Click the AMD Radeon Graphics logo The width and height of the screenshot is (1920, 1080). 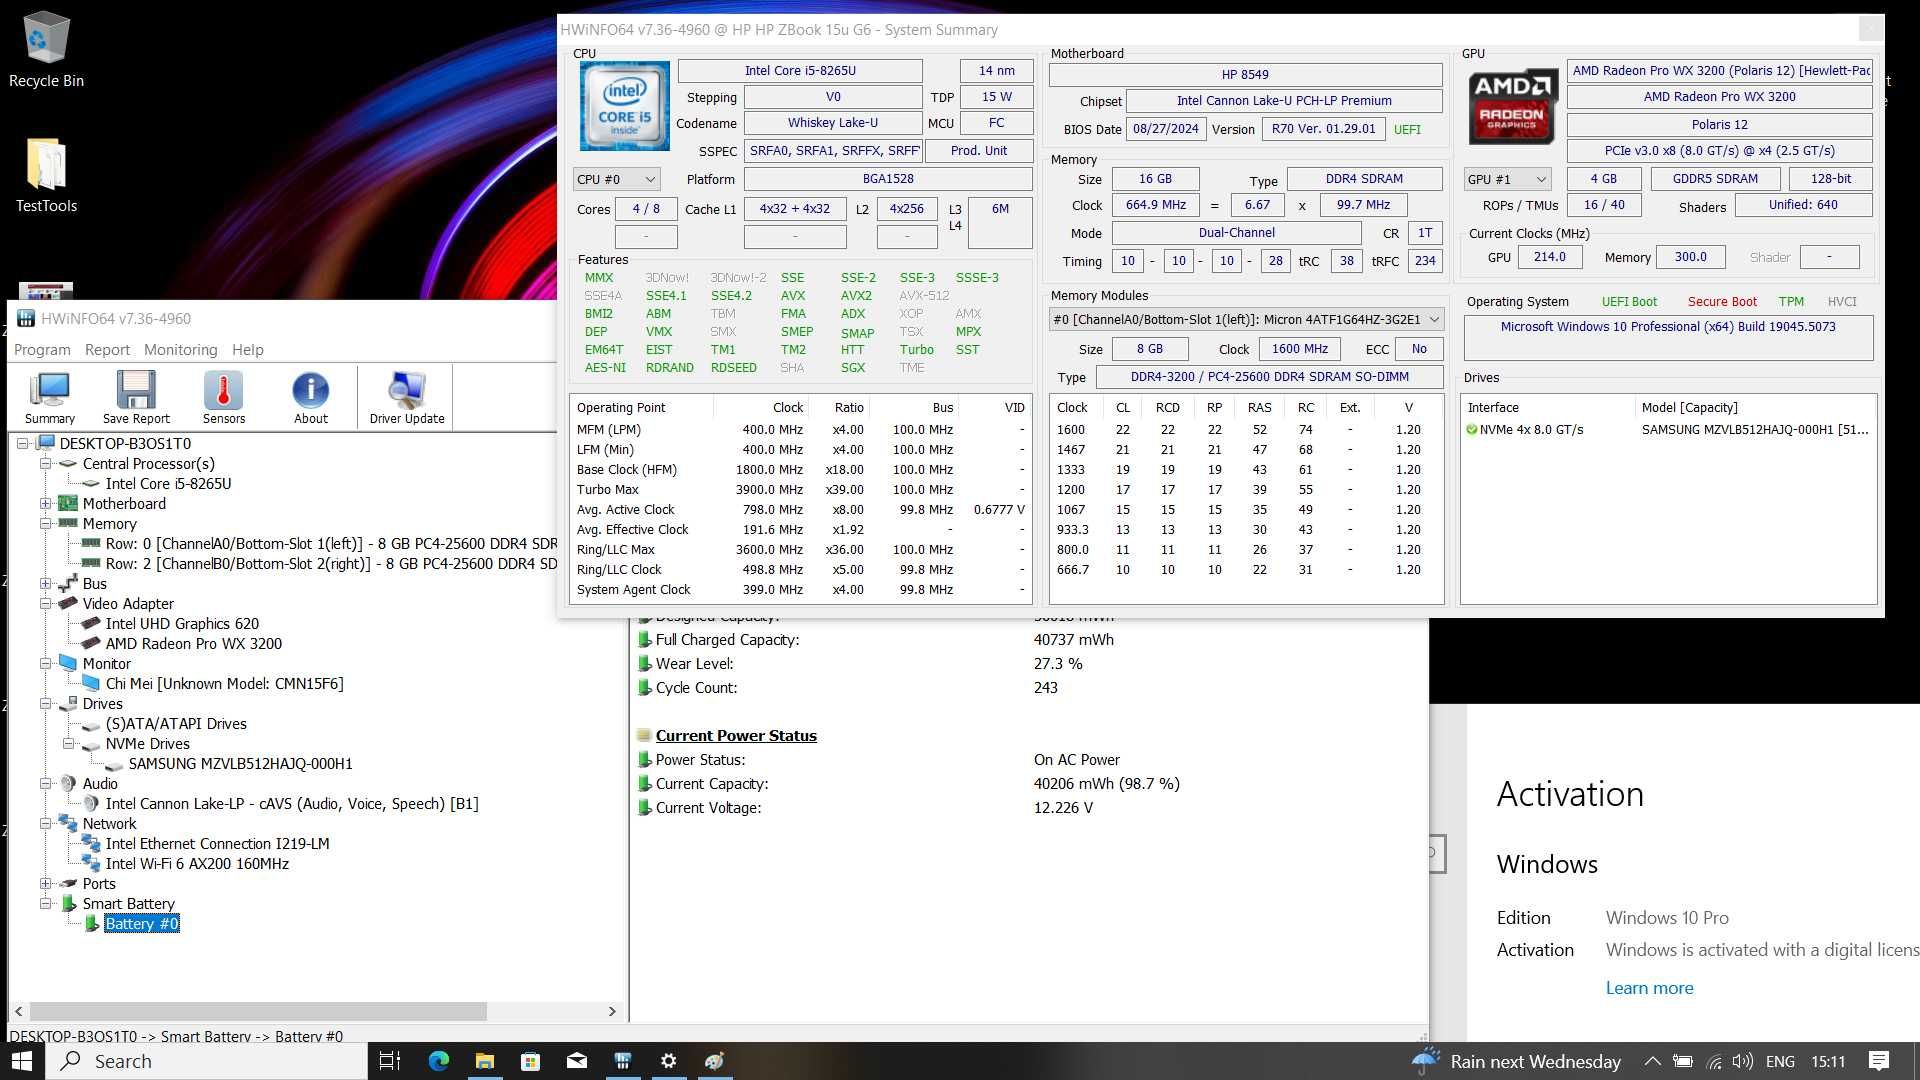(x=1512, y=106)
